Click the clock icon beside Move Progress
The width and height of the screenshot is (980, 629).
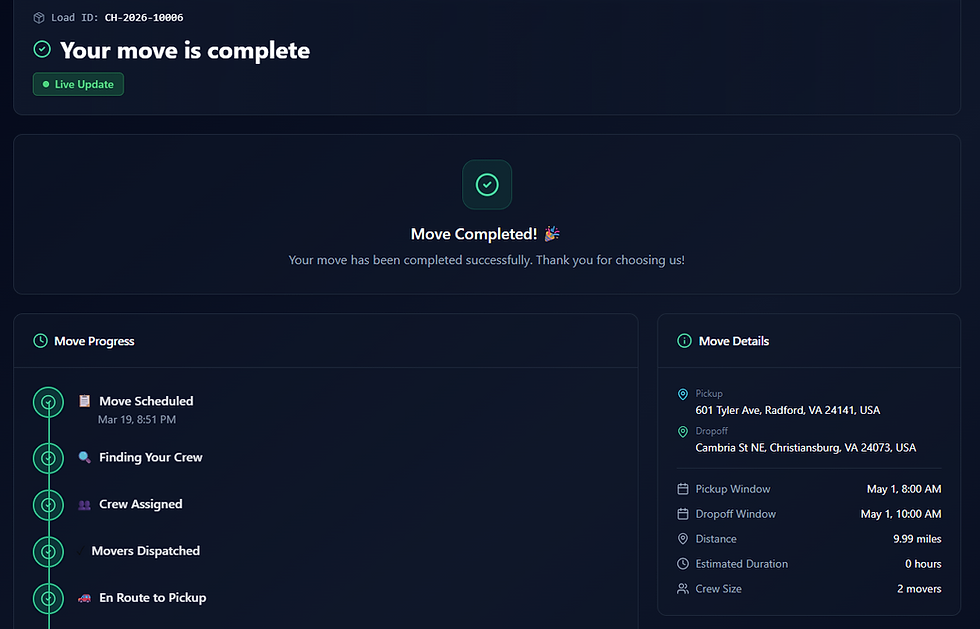point(40,341)
